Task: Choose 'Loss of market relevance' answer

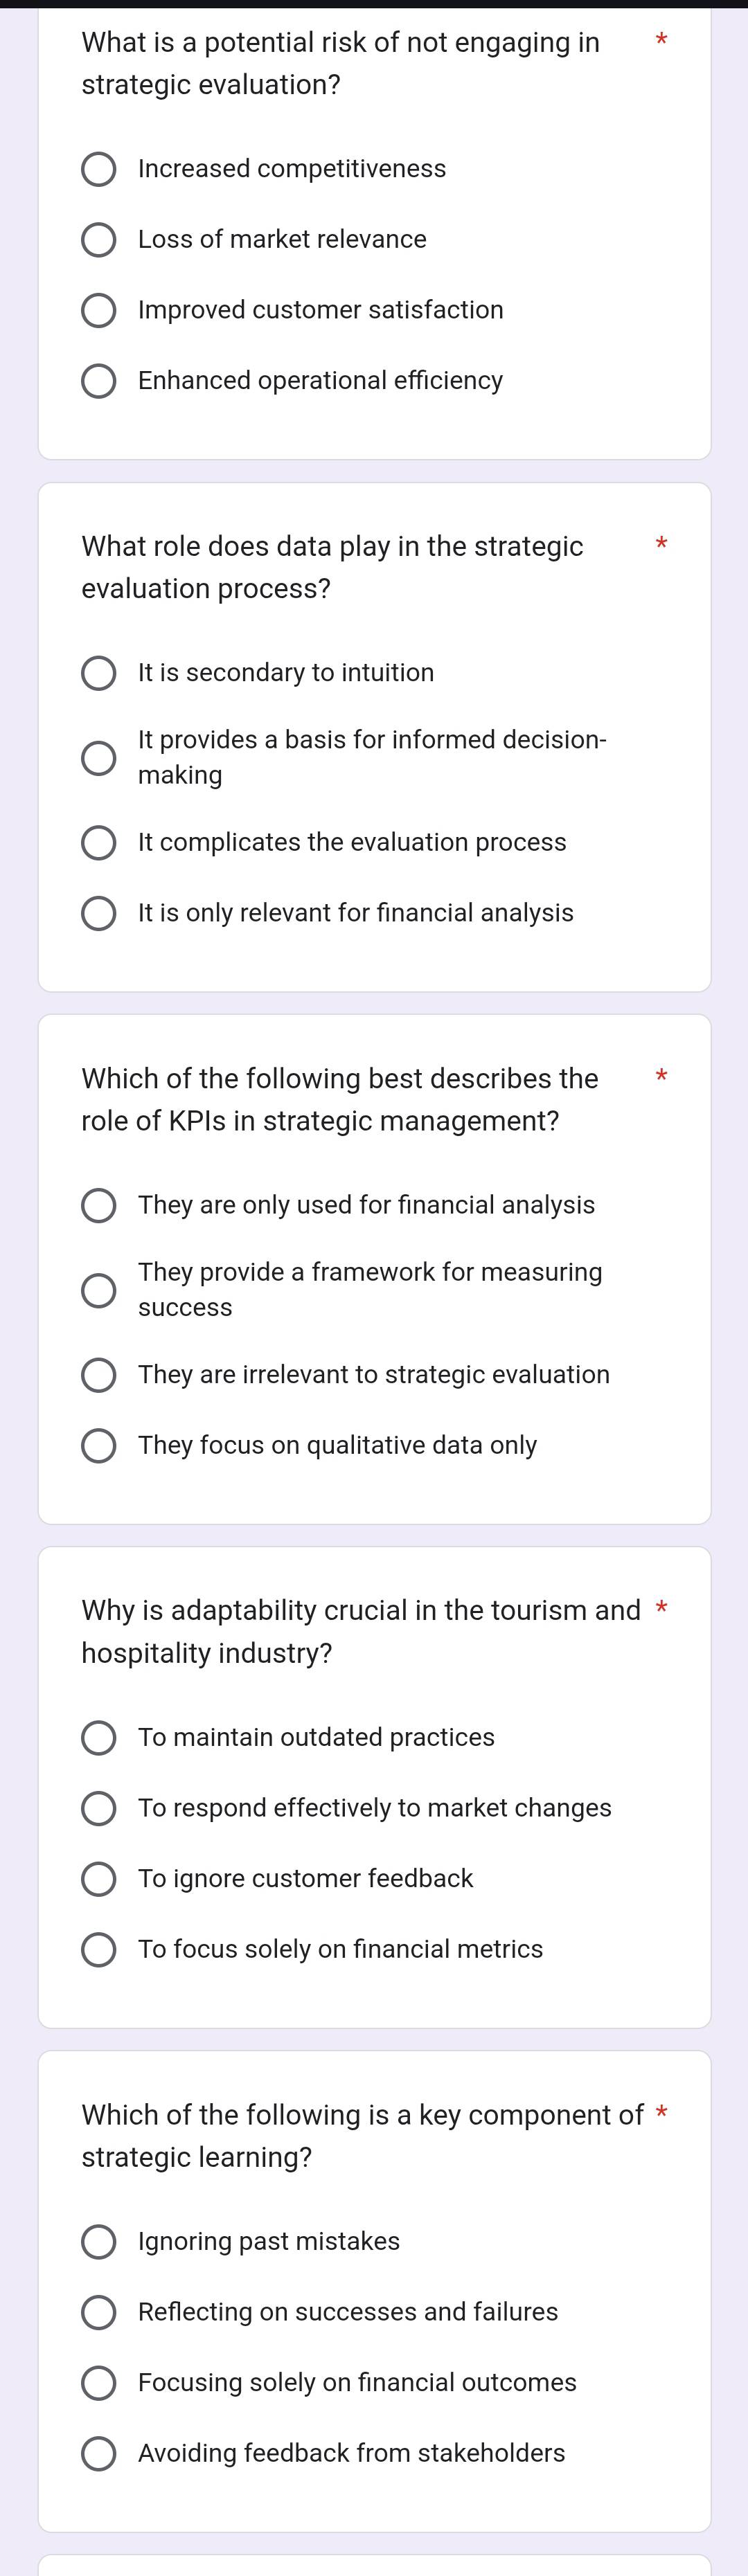Action: click(x=98, y=240)
